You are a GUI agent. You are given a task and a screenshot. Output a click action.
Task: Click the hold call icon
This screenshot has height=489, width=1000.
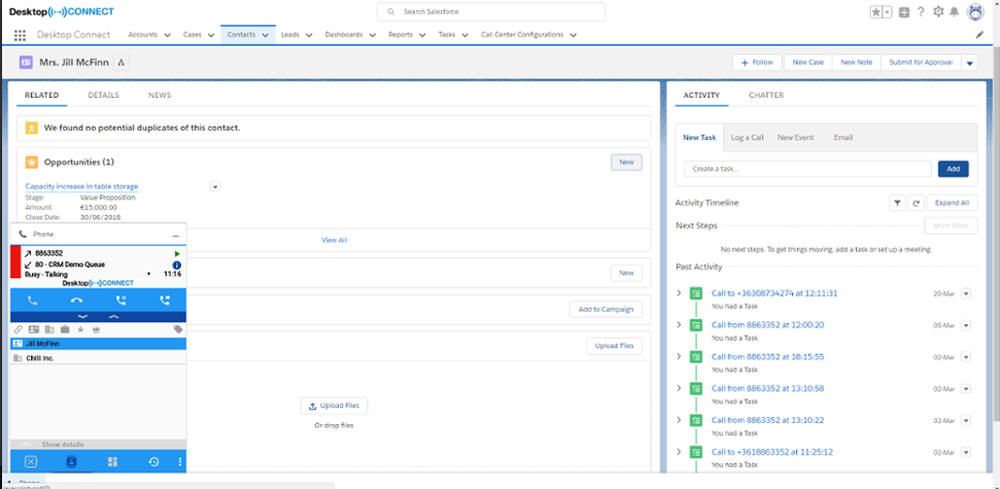click(121, 301)
